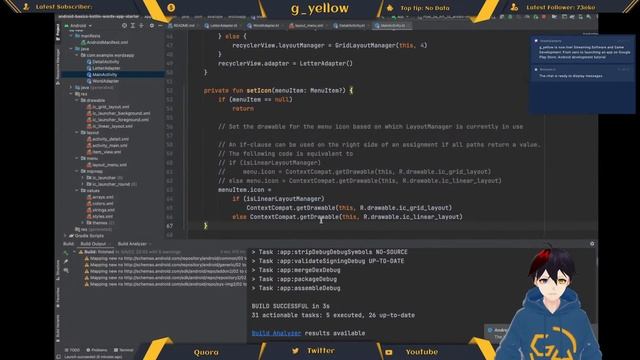This screenshot has height=360, width=640.
Task: Open ic_linear_layout.xml drawable file
Action: (x=110, y=127)
